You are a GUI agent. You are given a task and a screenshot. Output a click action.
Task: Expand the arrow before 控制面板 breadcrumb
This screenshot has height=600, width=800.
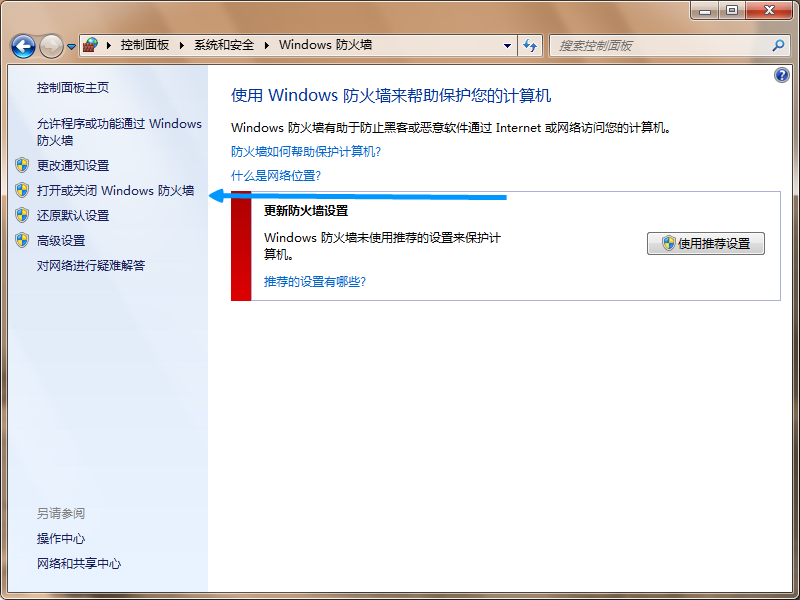tap(109, 45)
